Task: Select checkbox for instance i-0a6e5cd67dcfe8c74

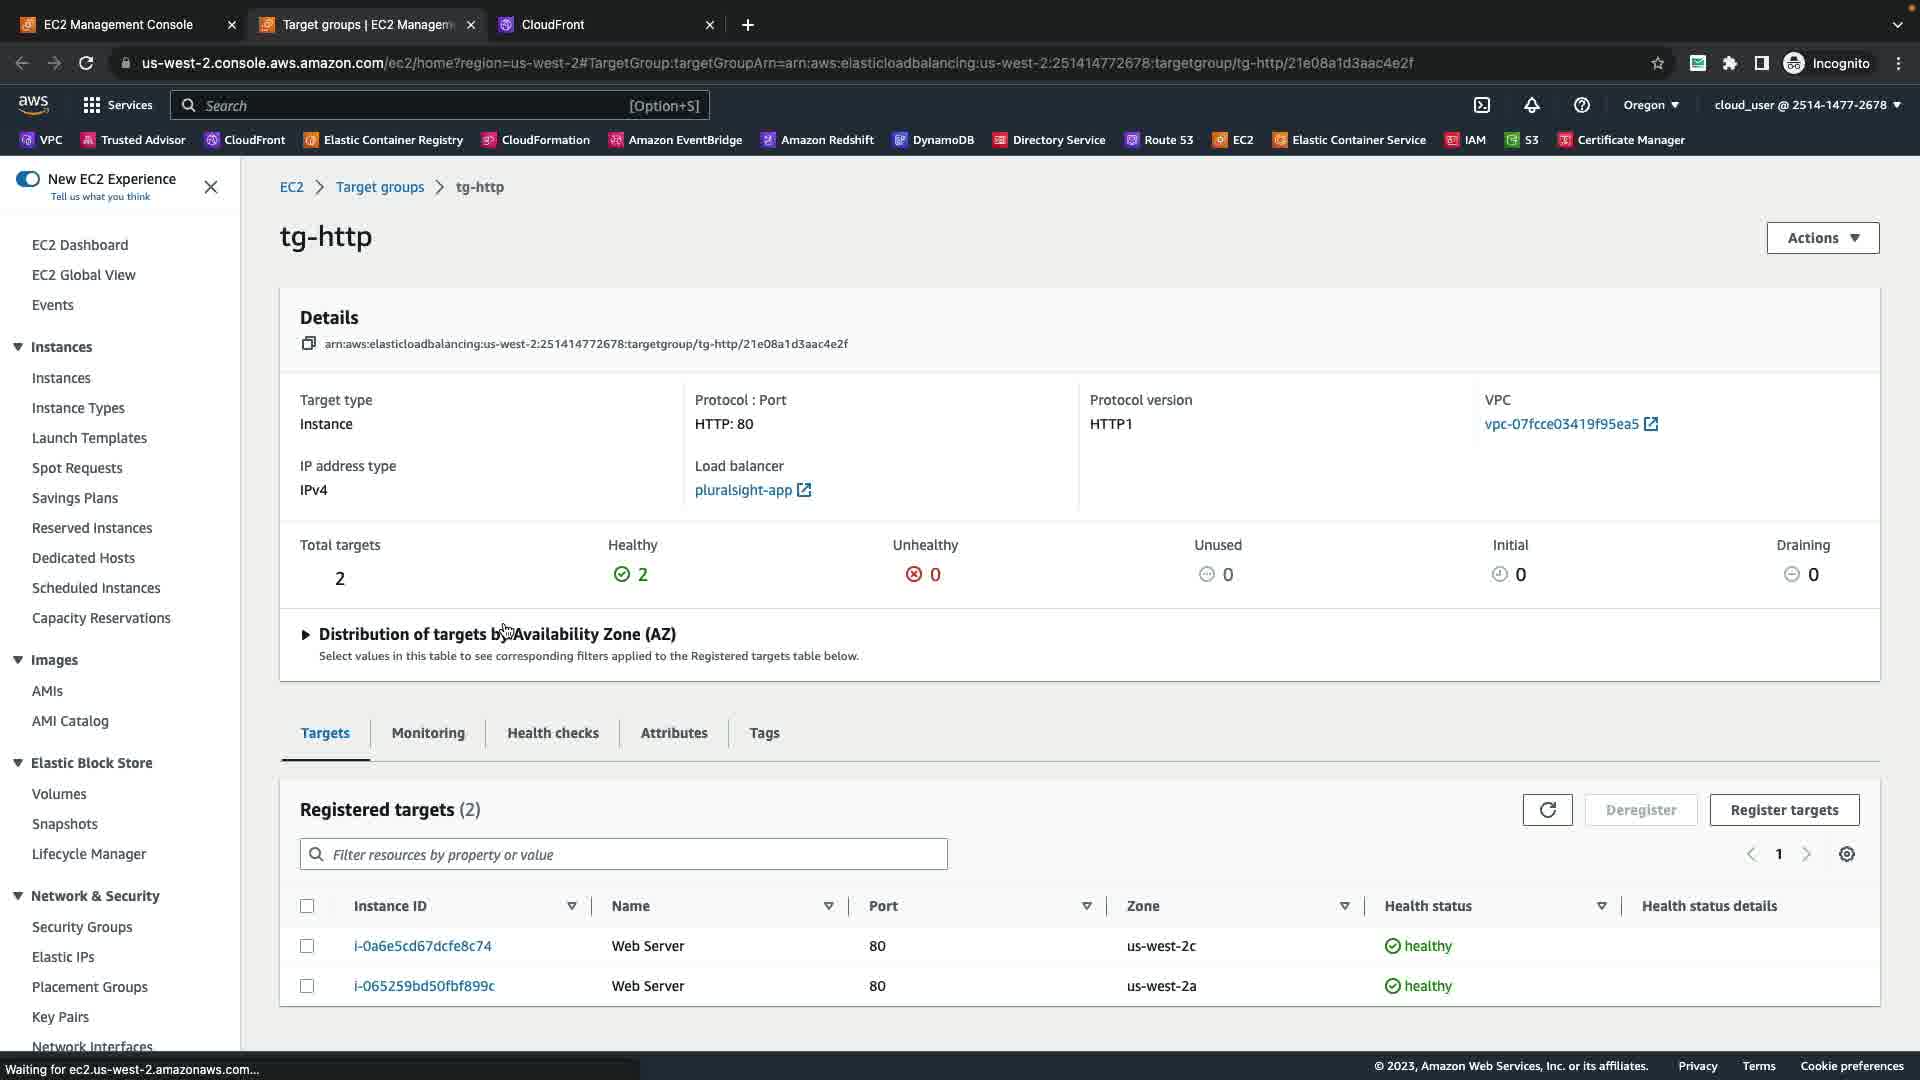Action: (x=307, y=946)
